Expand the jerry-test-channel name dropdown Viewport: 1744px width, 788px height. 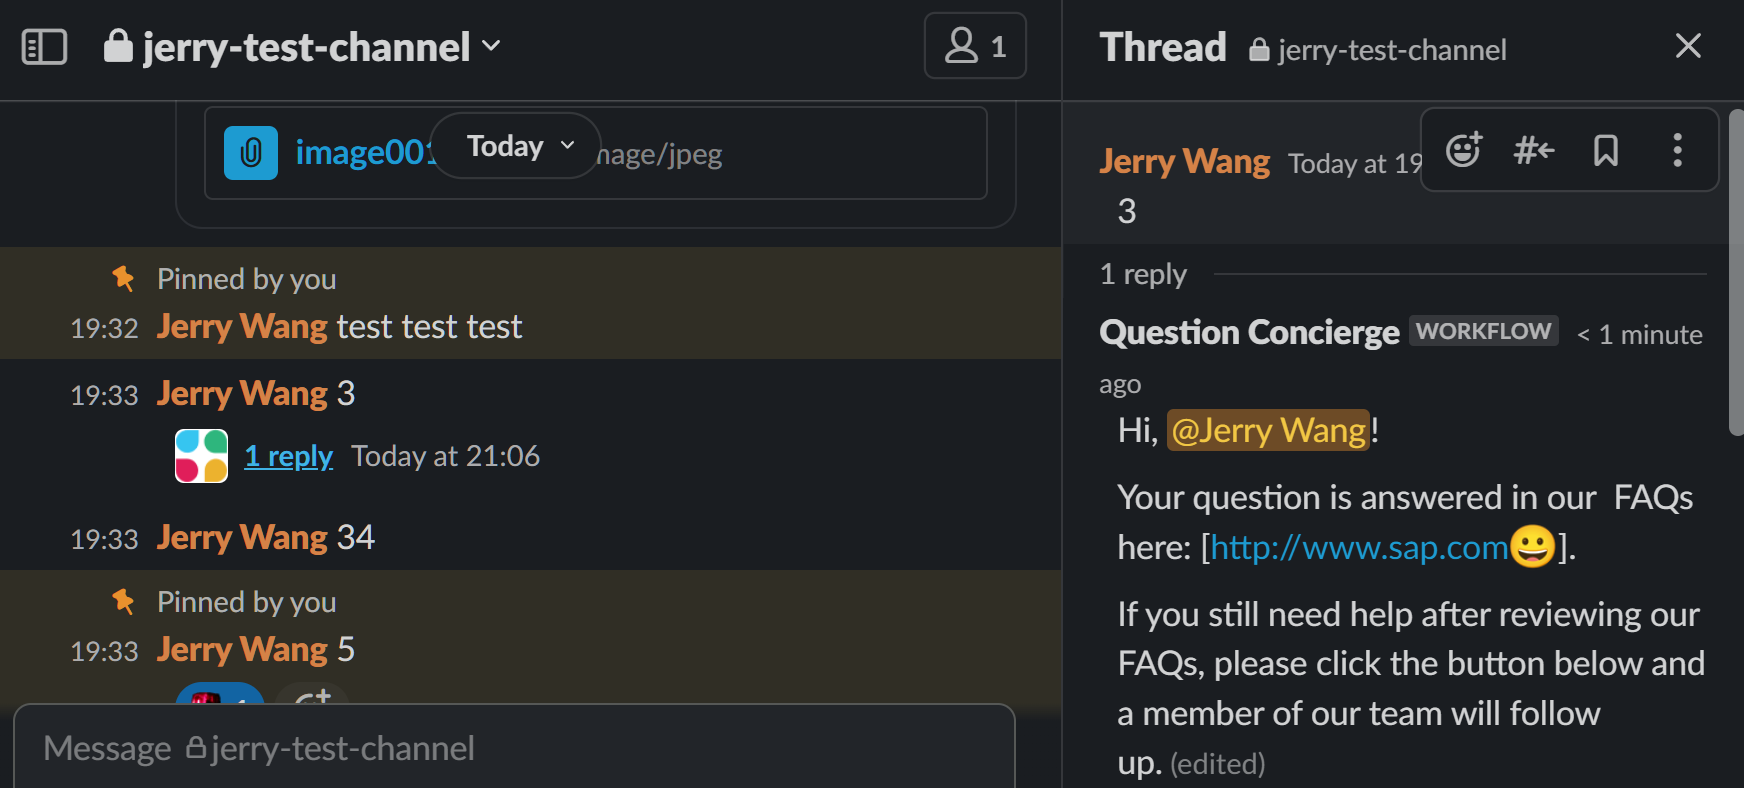301,47
